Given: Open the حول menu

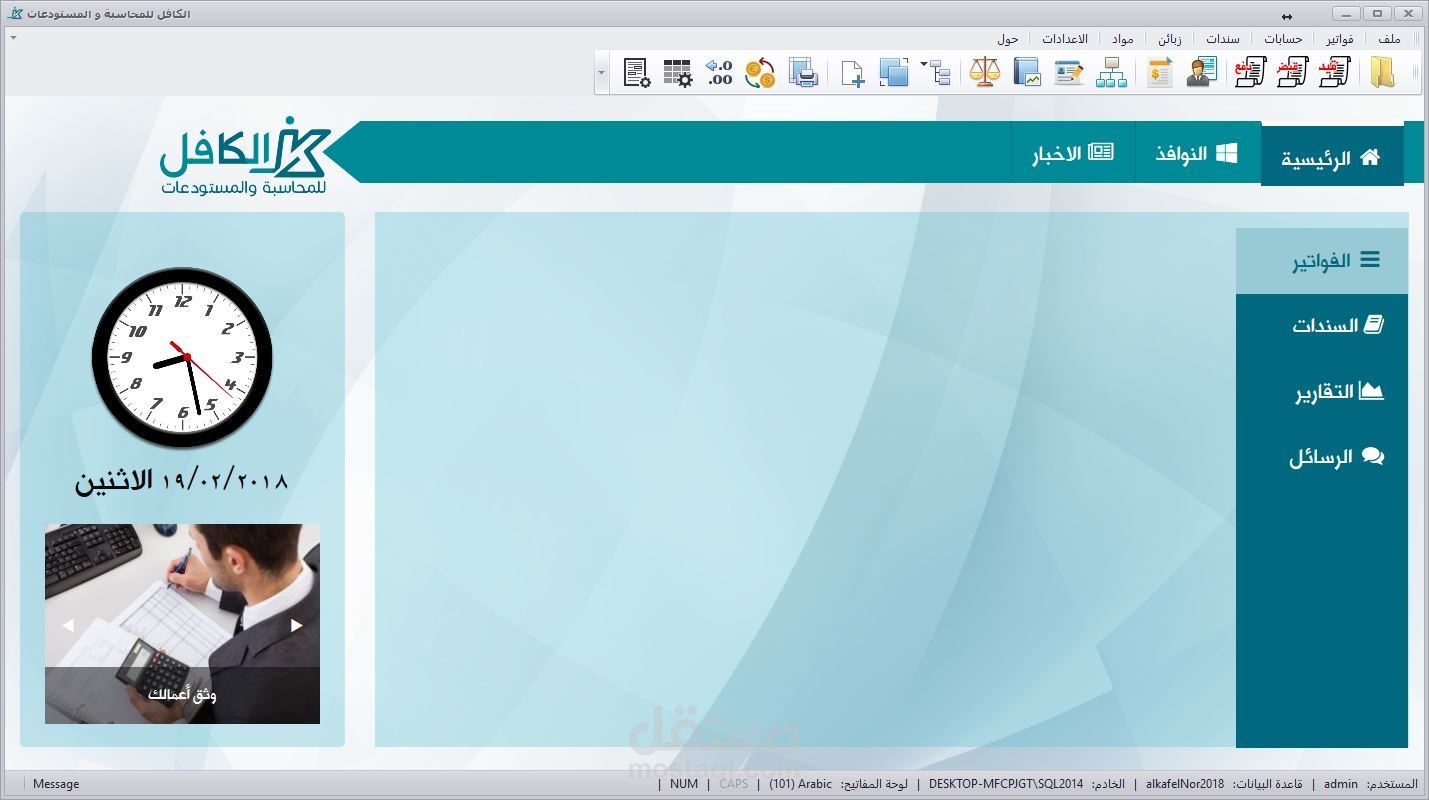Looking at the screenshot, I should (x=1007, y=39).
